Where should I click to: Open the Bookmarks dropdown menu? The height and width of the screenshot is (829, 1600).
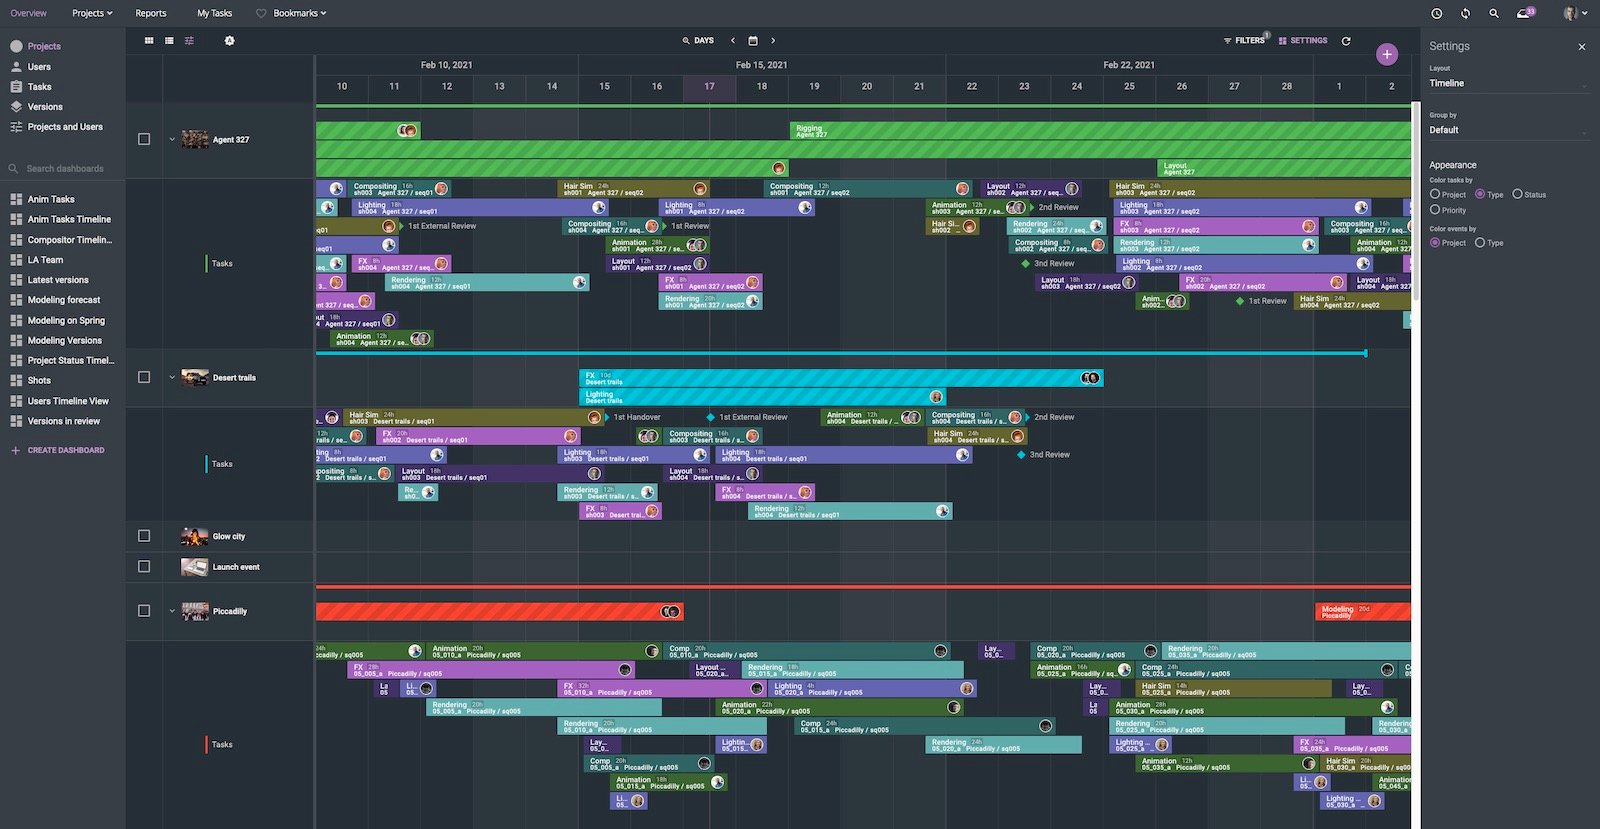299,13
